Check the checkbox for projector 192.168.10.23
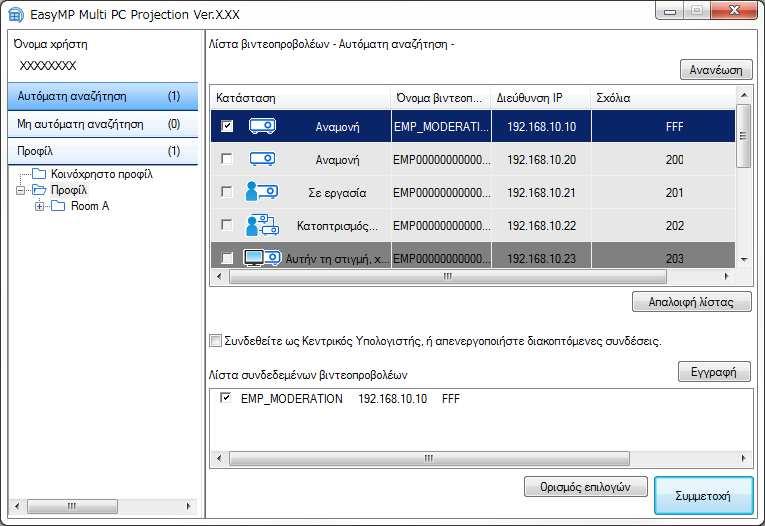The width and height of the screenshot is (765, 526). (x=227, y=257)
